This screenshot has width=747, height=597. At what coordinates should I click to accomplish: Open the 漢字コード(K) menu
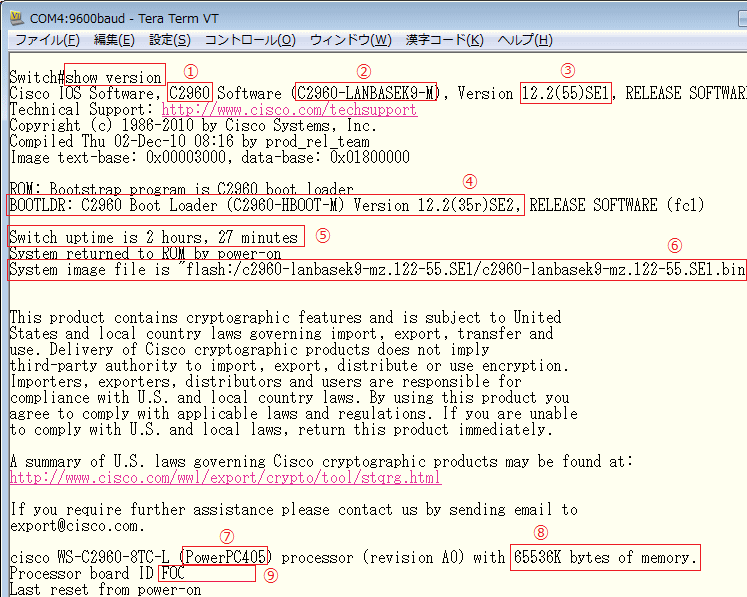tap(444, 40)
